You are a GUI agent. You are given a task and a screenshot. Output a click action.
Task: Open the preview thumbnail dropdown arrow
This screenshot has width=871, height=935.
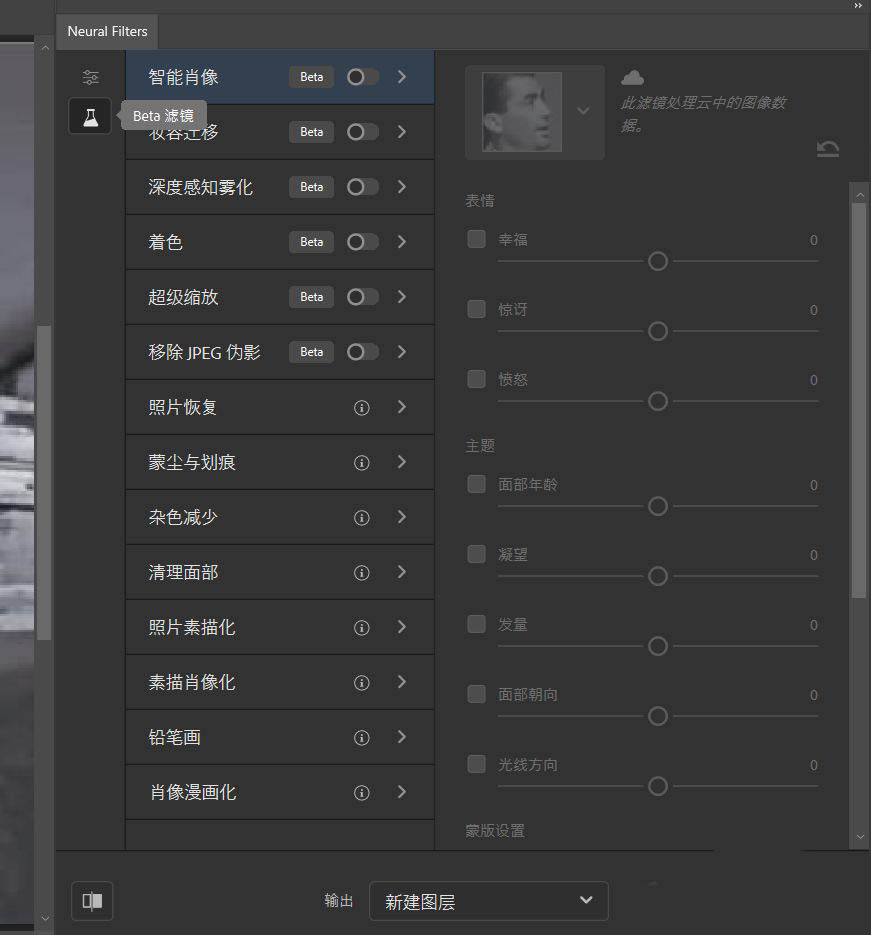583,112
